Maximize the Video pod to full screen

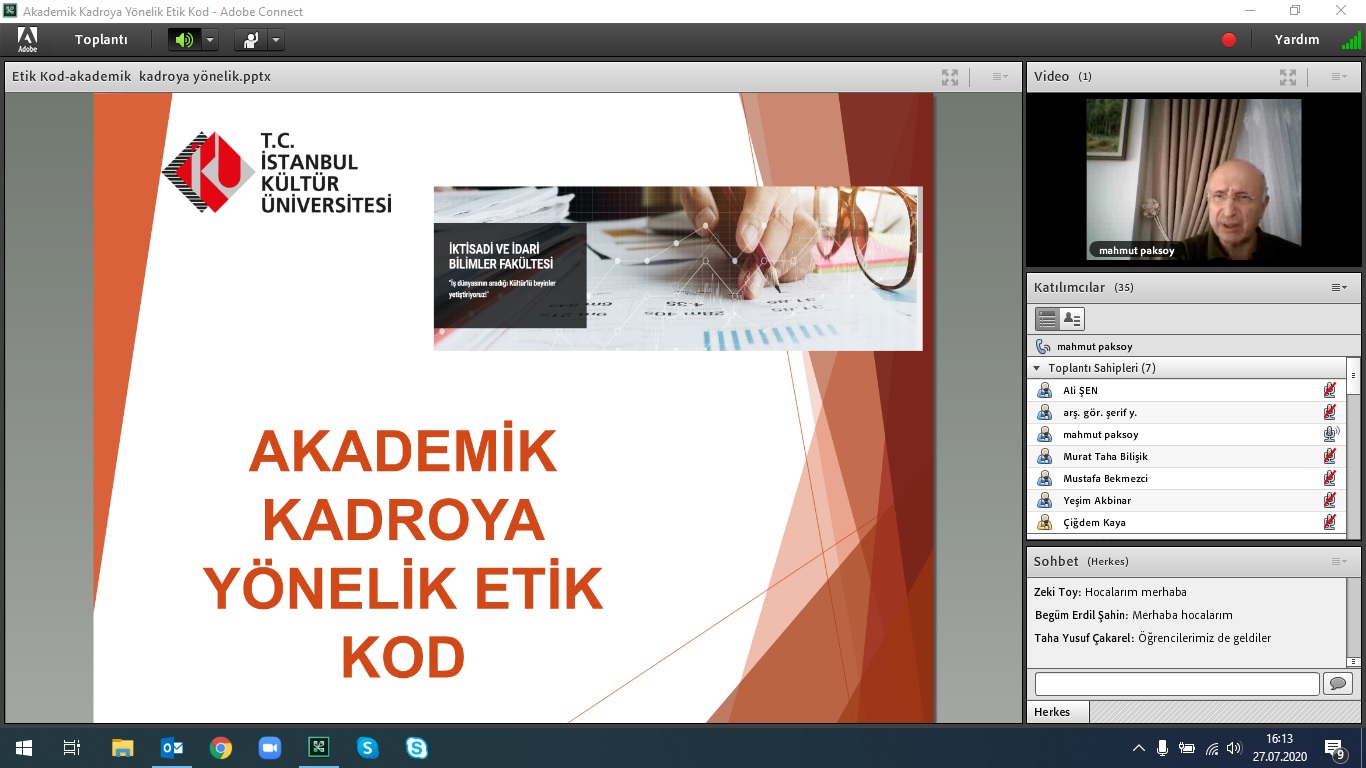pyautogui.click(x=1288, y=77)
